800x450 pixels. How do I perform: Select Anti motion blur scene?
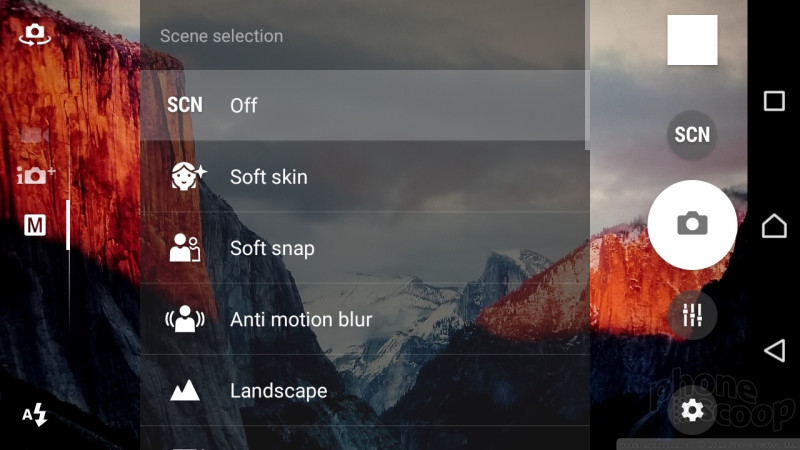[365, 319]
